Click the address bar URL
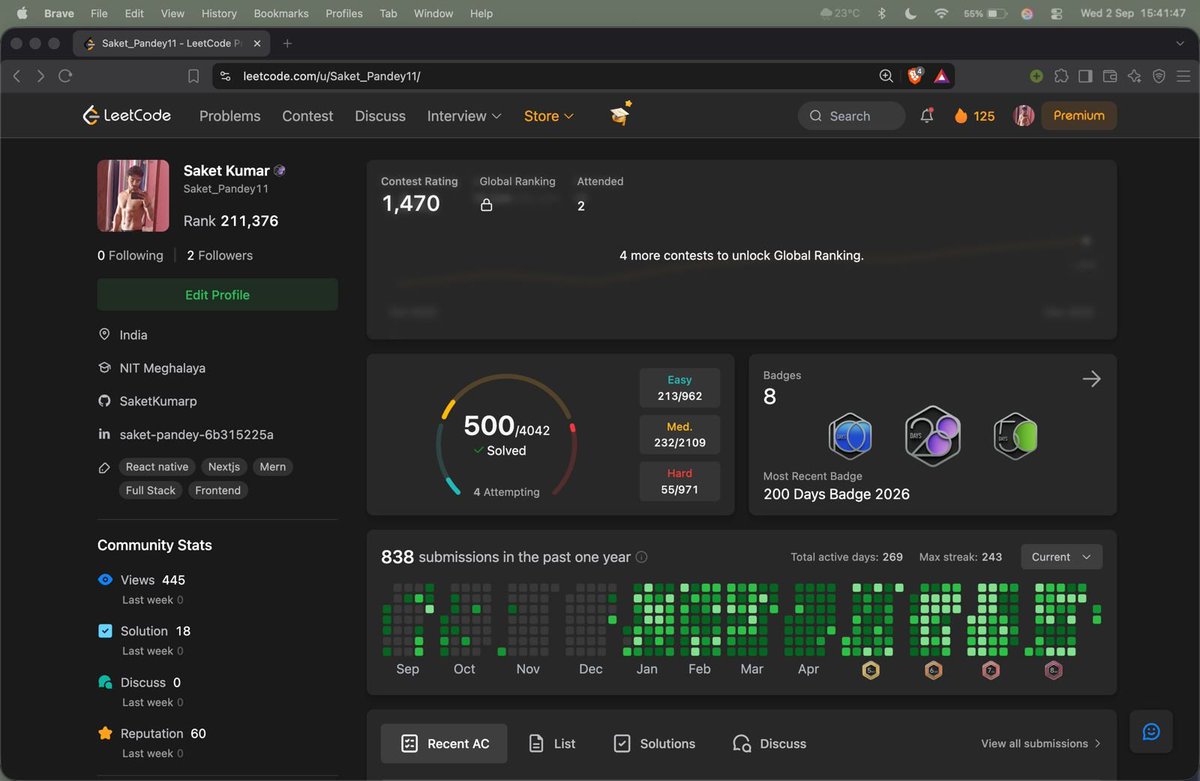The width and height of the screenshot is (1200, 781). 331,76
